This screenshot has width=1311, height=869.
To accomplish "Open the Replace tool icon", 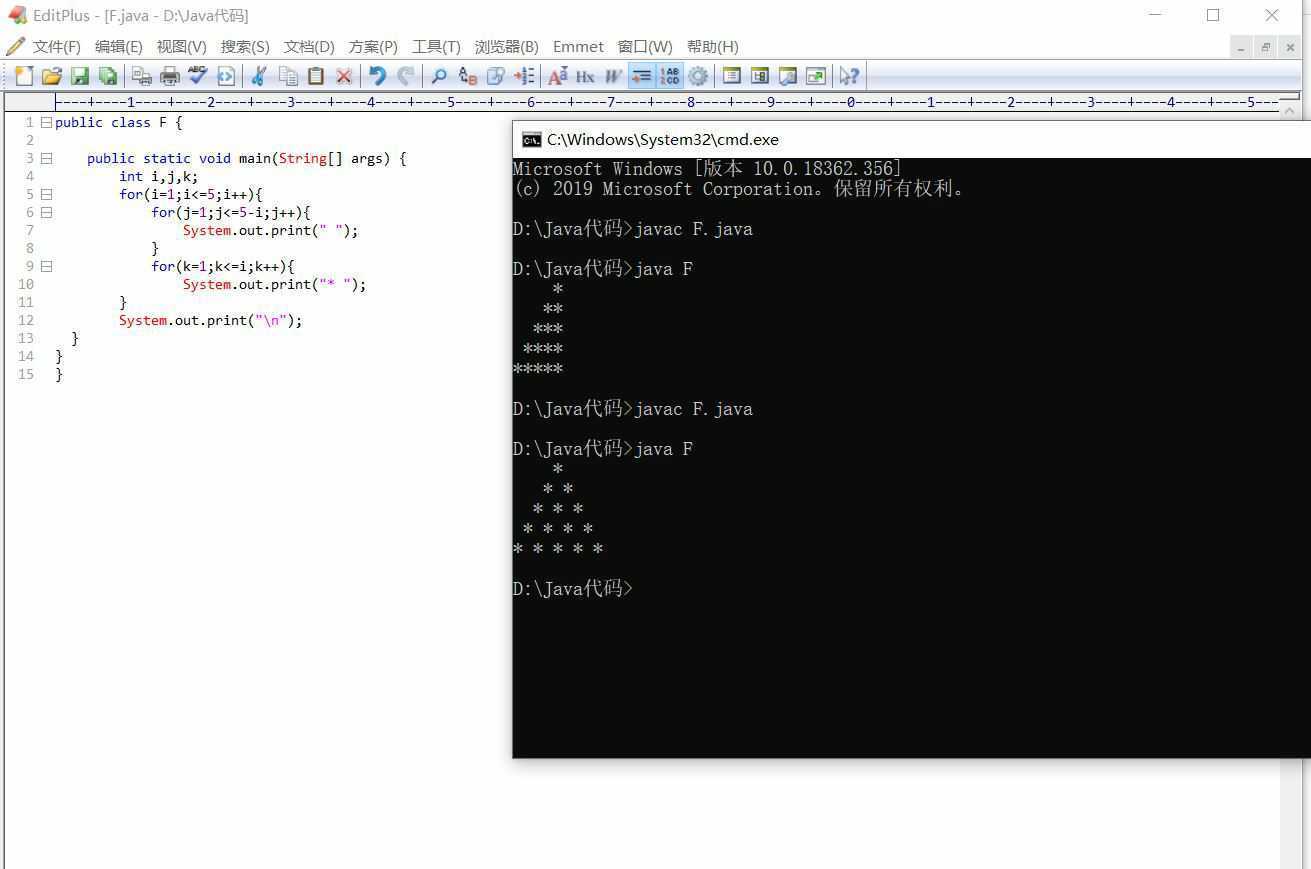I will 467,76.
